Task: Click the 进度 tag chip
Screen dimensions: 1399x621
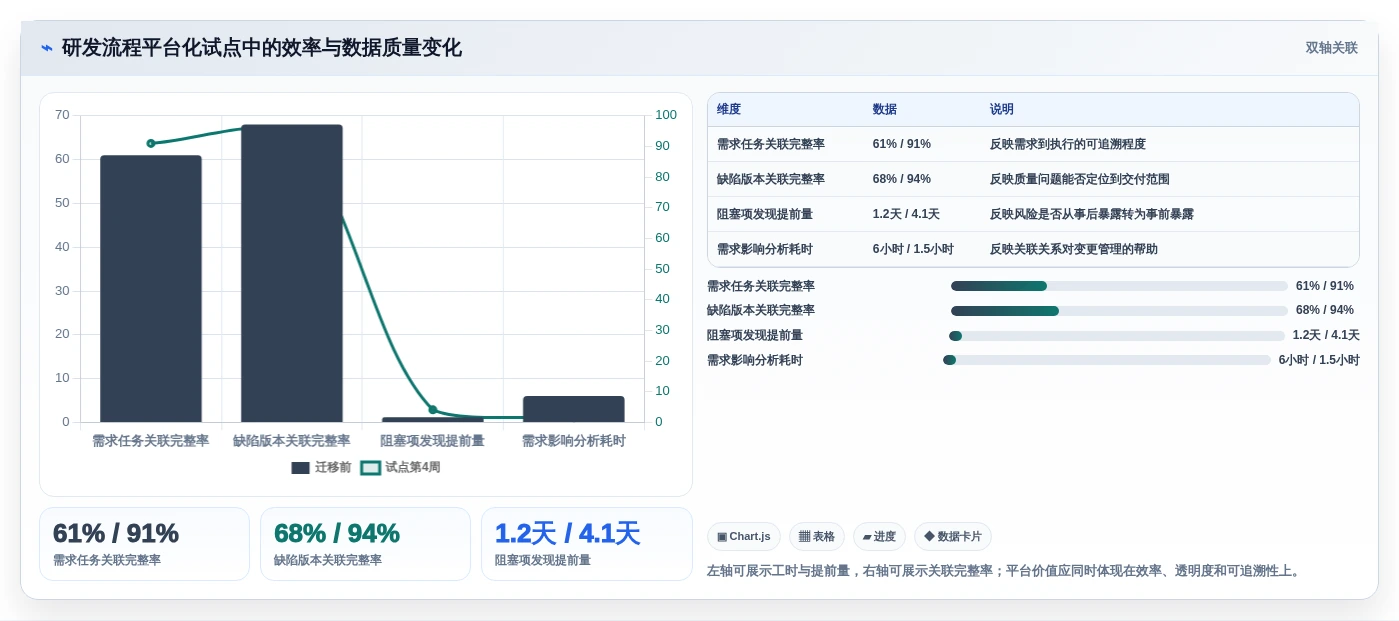Action: point(879,537)
